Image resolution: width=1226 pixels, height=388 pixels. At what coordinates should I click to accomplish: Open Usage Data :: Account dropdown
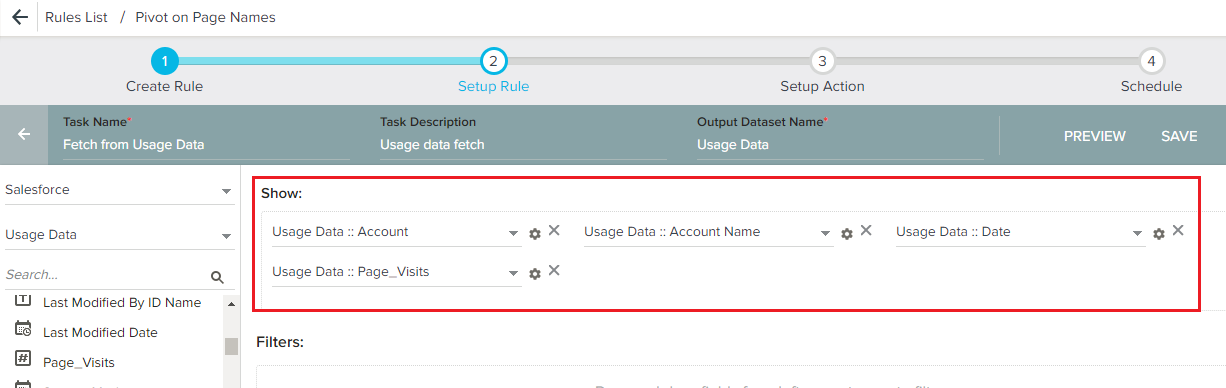click(396, 232)
